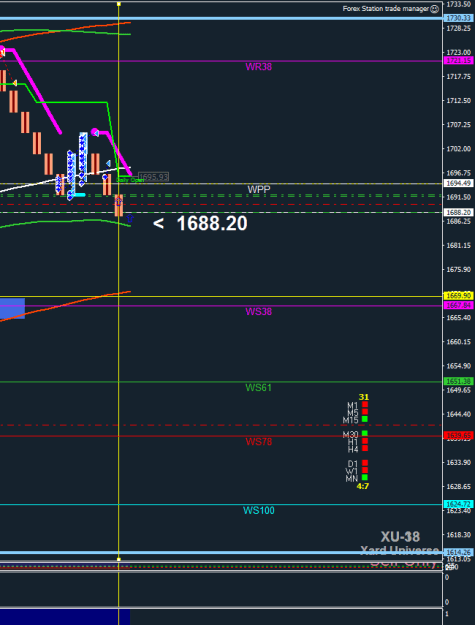475x625 pixels.
Task: Click the Forex Station trade manager smiley icon
Action: (x=434, y=8)
